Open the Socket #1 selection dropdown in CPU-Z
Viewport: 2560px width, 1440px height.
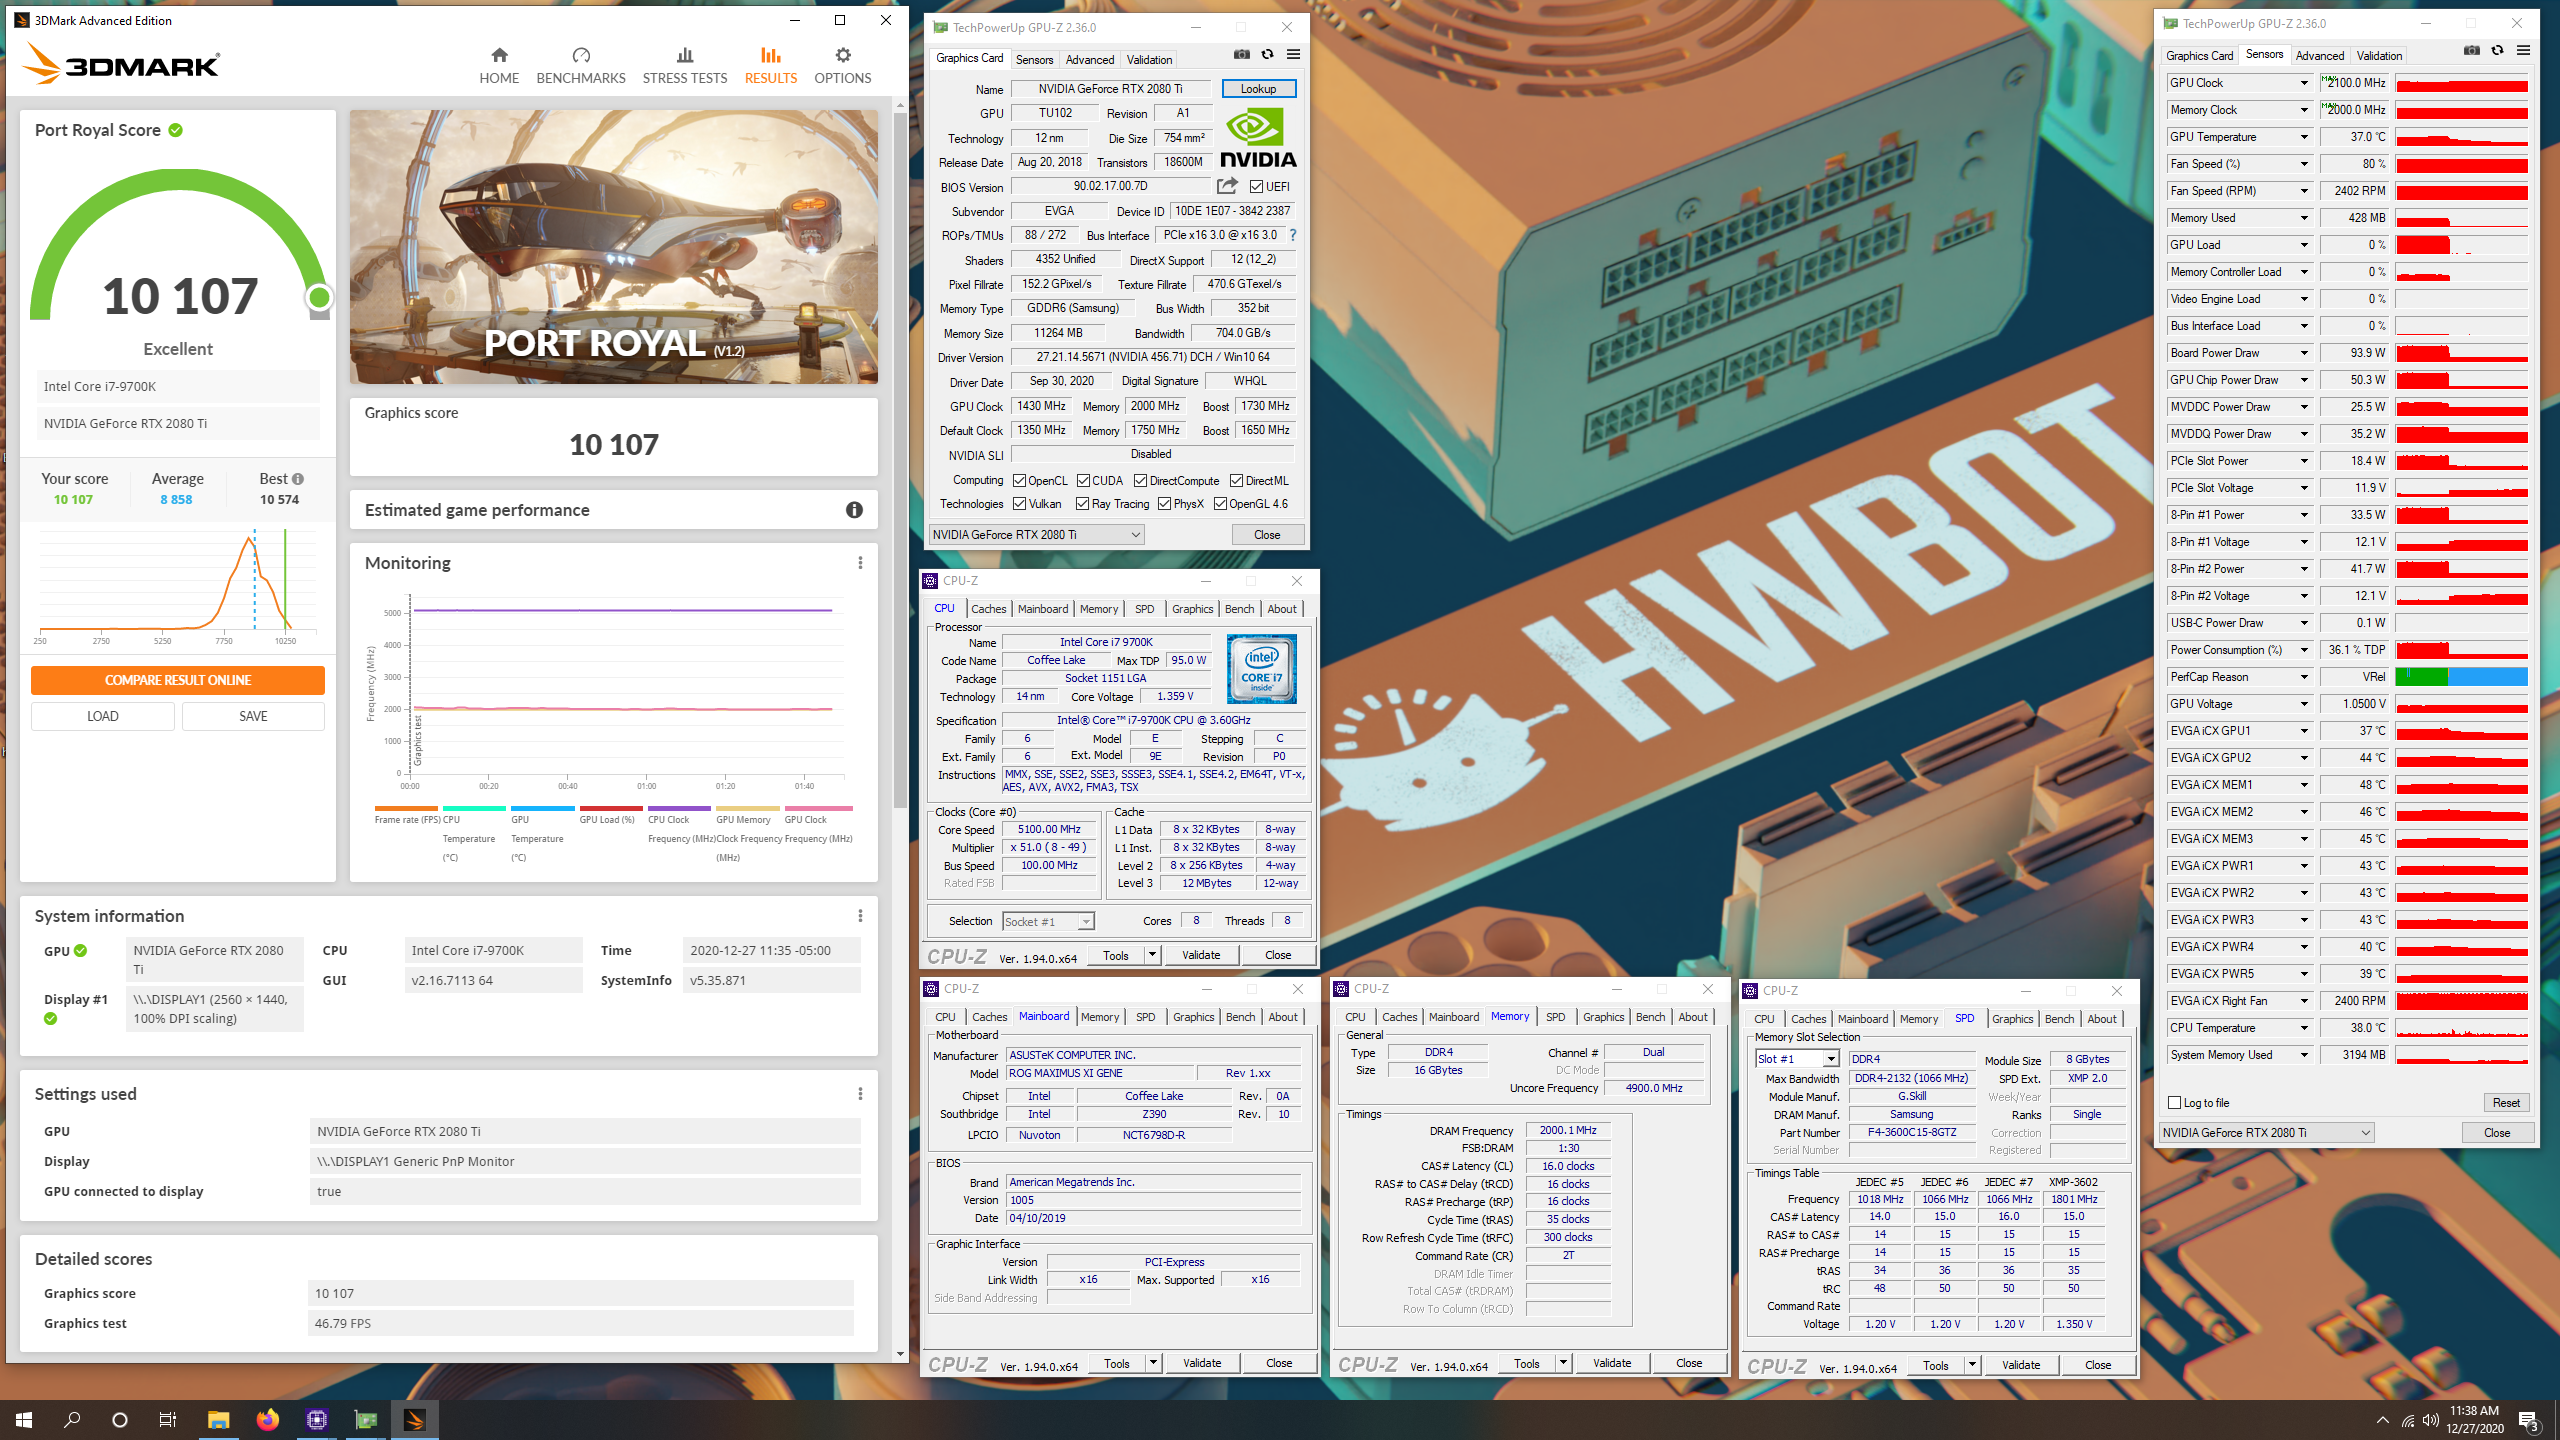[x=1048, y=921]
